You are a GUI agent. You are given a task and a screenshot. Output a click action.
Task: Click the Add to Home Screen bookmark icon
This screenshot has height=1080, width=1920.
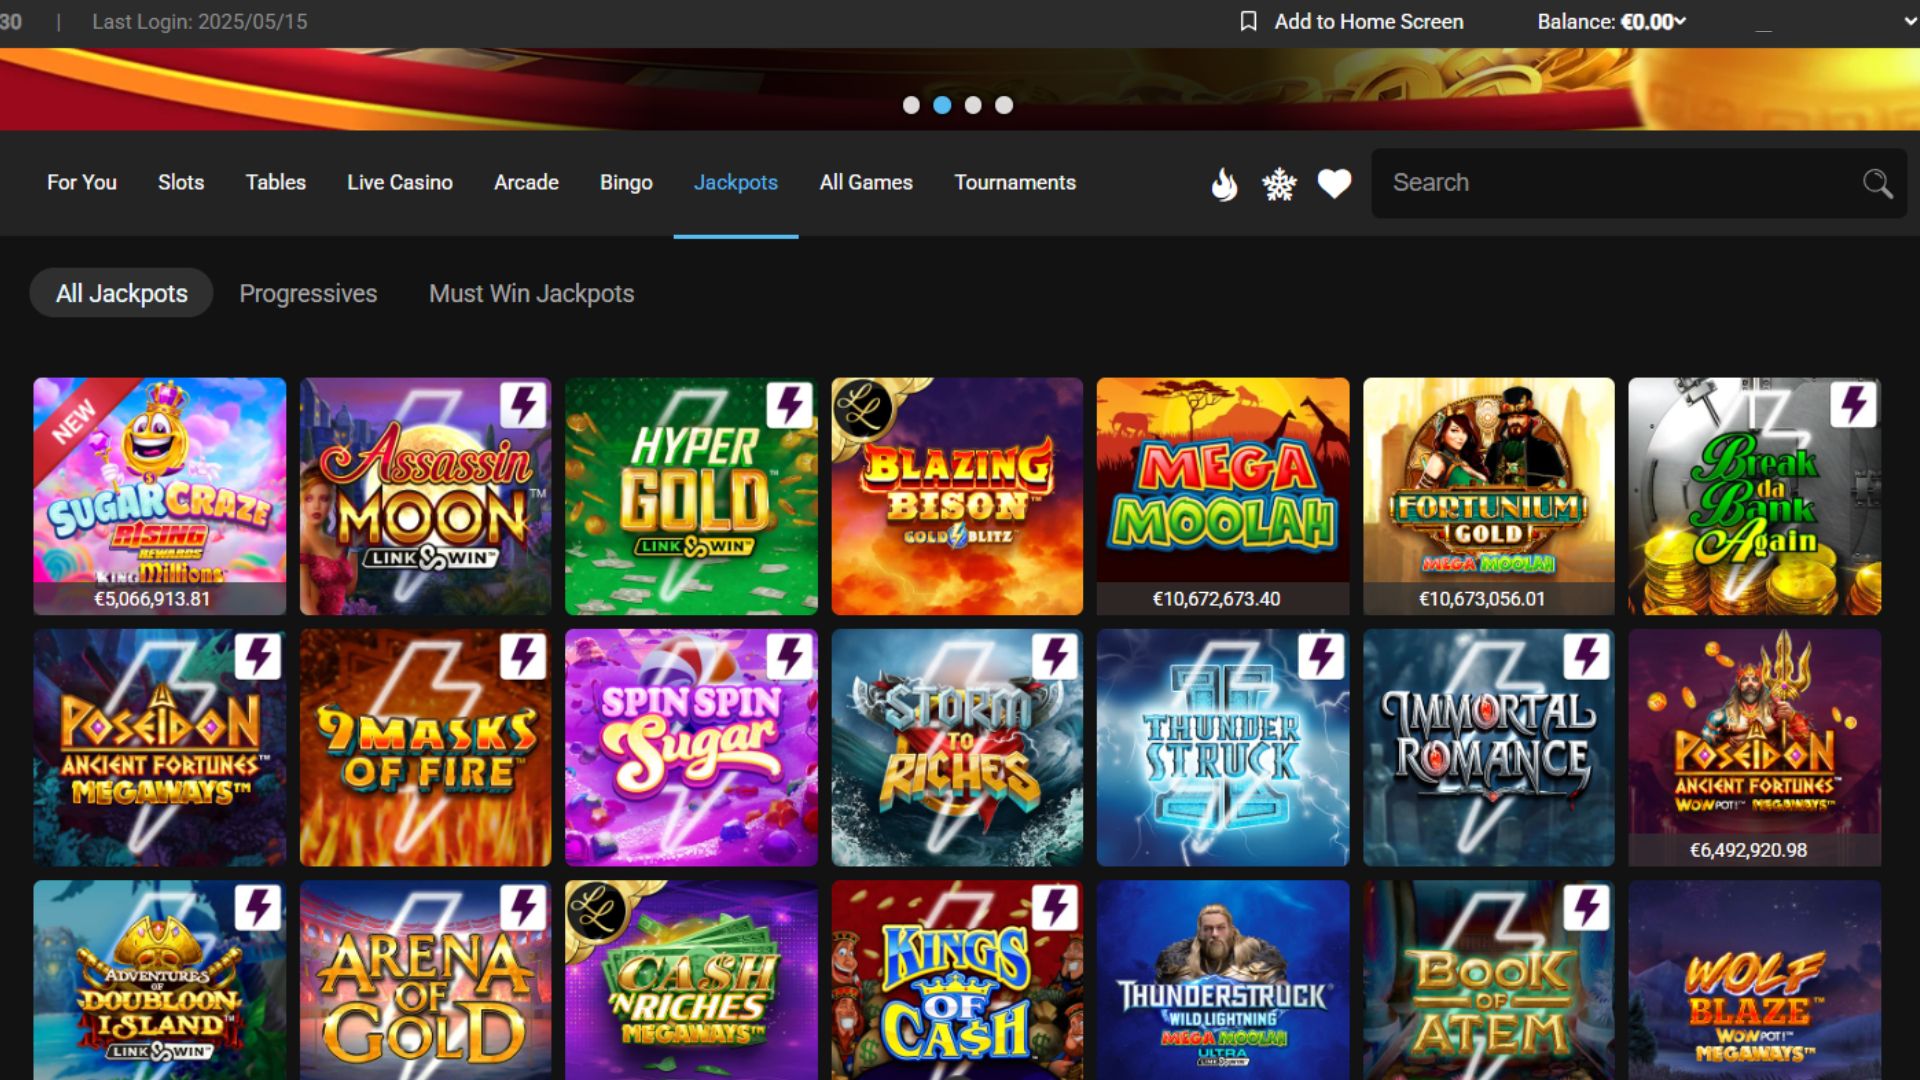pos(1248,21)
